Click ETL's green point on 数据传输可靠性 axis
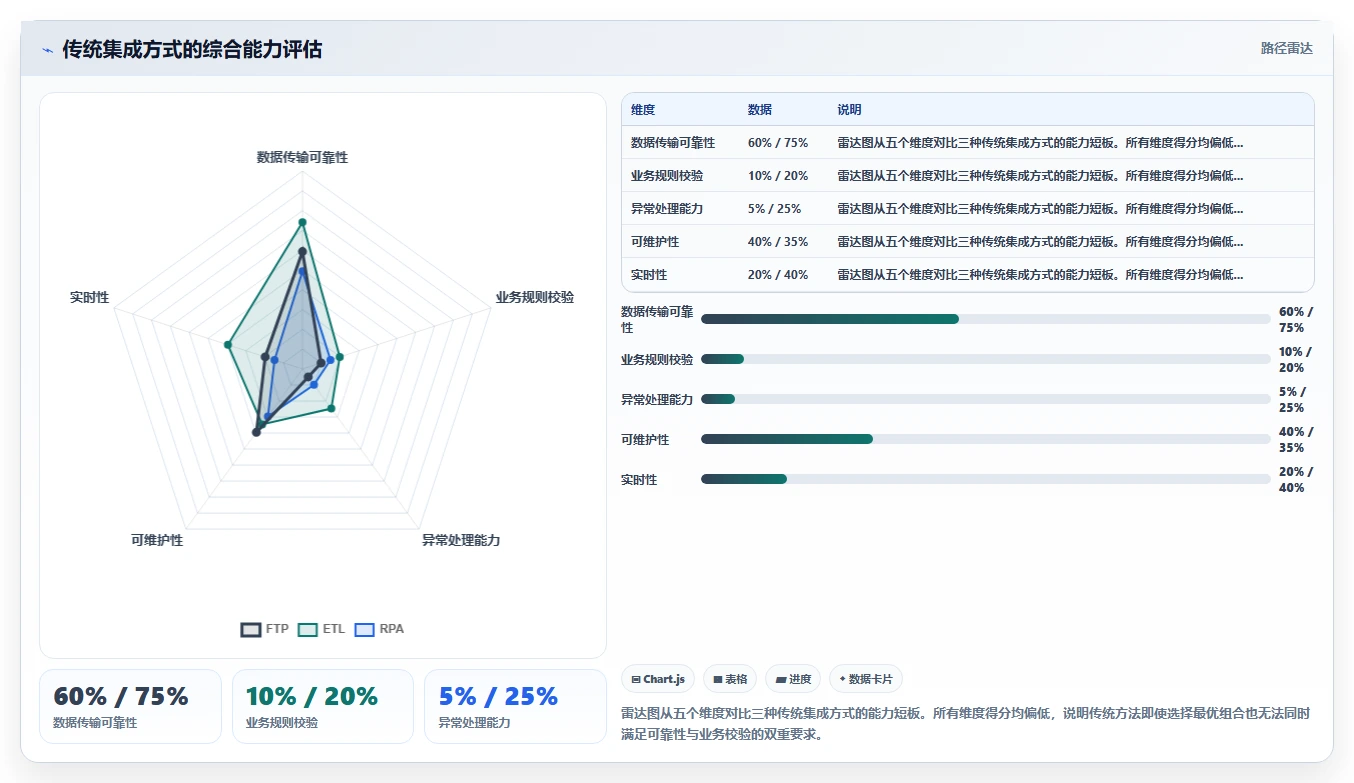1354x783 pixels. coord(302,222)
